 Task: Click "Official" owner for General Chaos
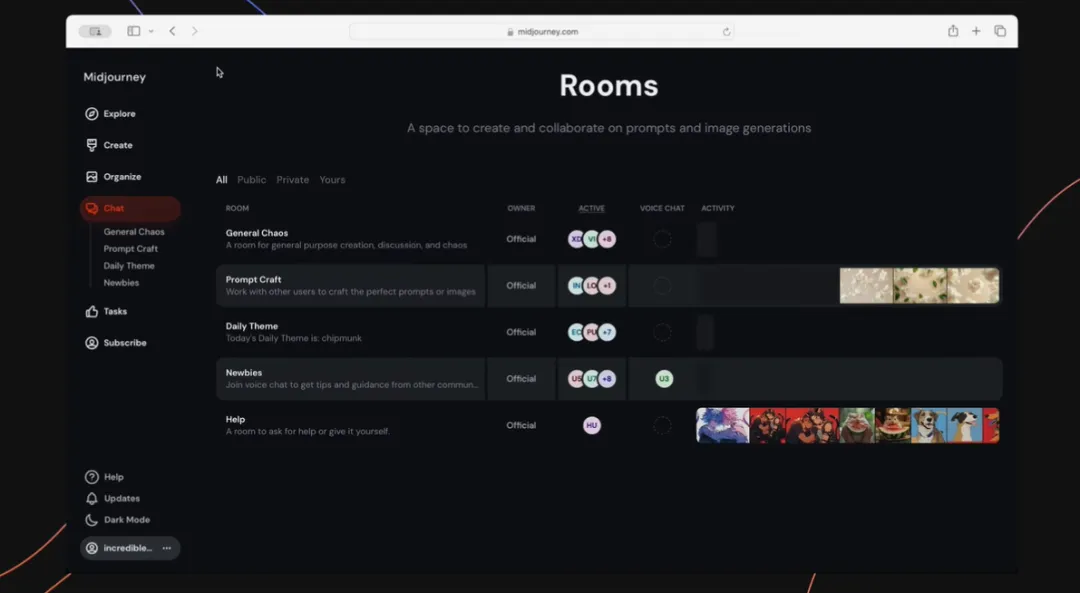pos(521,239)
